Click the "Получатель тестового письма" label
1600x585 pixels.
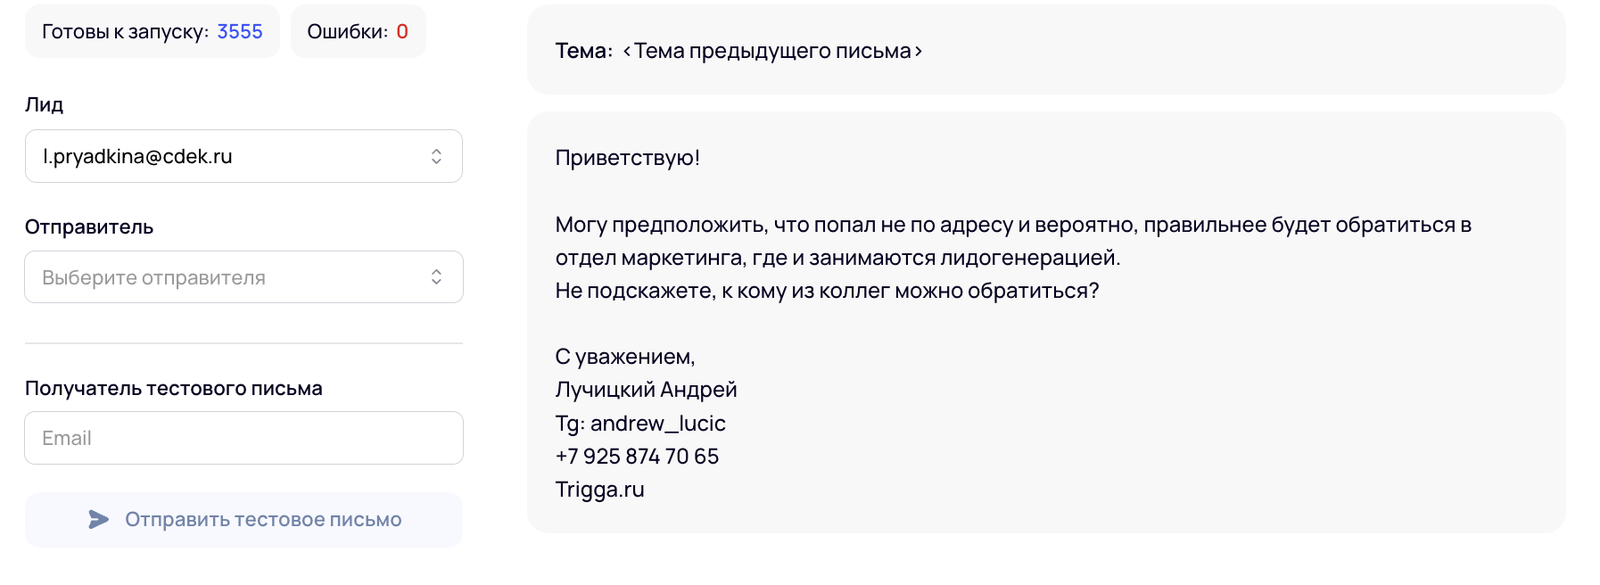173,388
